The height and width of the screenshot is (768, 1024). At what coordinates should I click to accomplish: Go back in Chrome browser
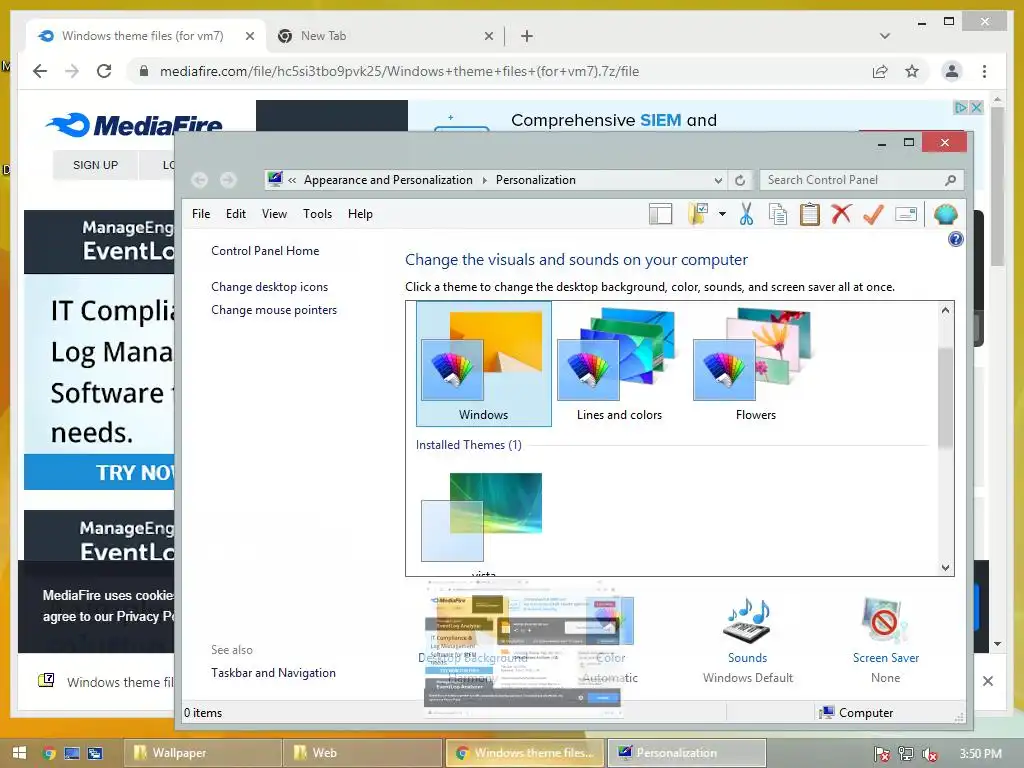coord(40,71)
